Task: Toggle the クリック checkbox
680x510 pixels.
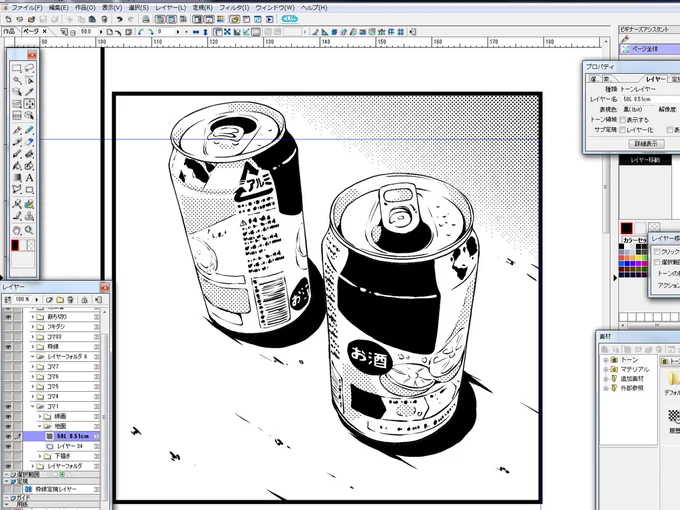Action: (657, 252)
